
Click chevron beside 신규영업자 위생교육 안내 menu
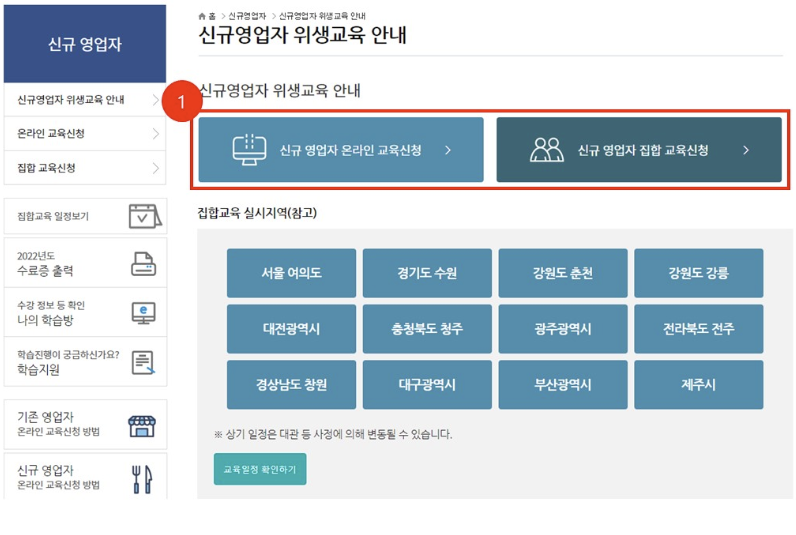tap(155, 100)
